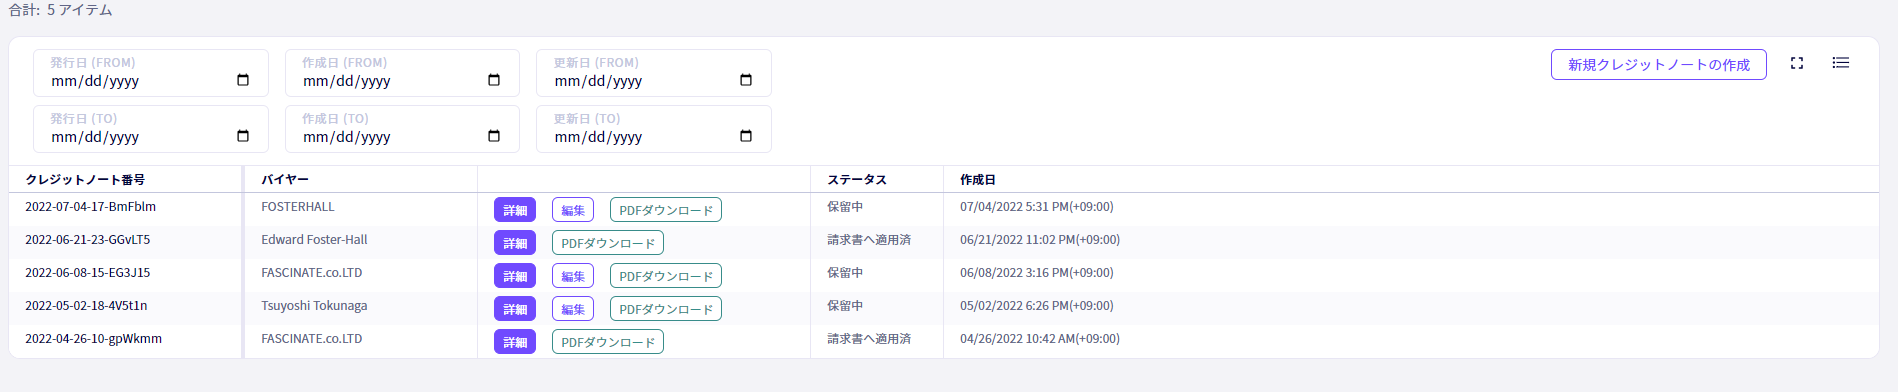Image resolution: width=1898 pixels, height=392 pixels.
Task: Open calendar picker for 更新日 (TO)
Action: coord(746,136)
